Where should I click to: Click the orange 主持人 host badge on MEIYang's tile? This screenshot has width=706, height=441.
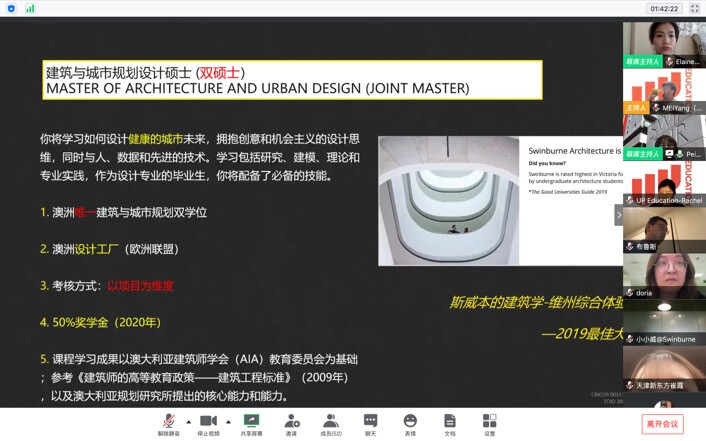tap(636, 108)
